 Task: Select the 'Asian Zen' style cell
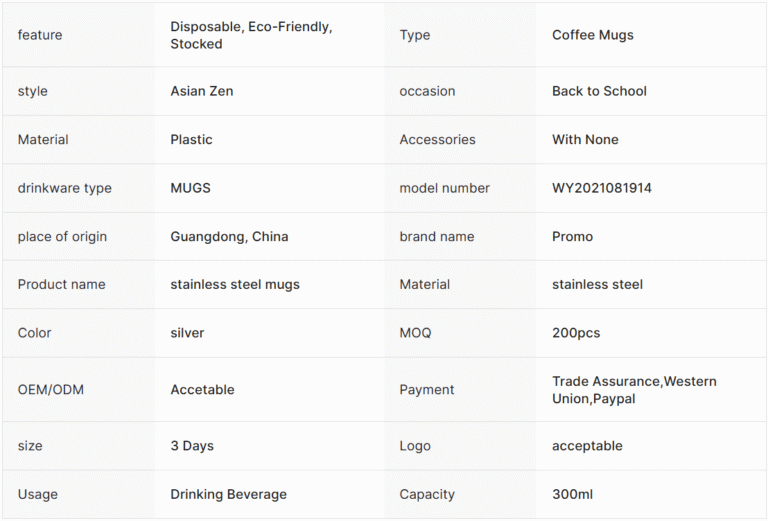201,91
